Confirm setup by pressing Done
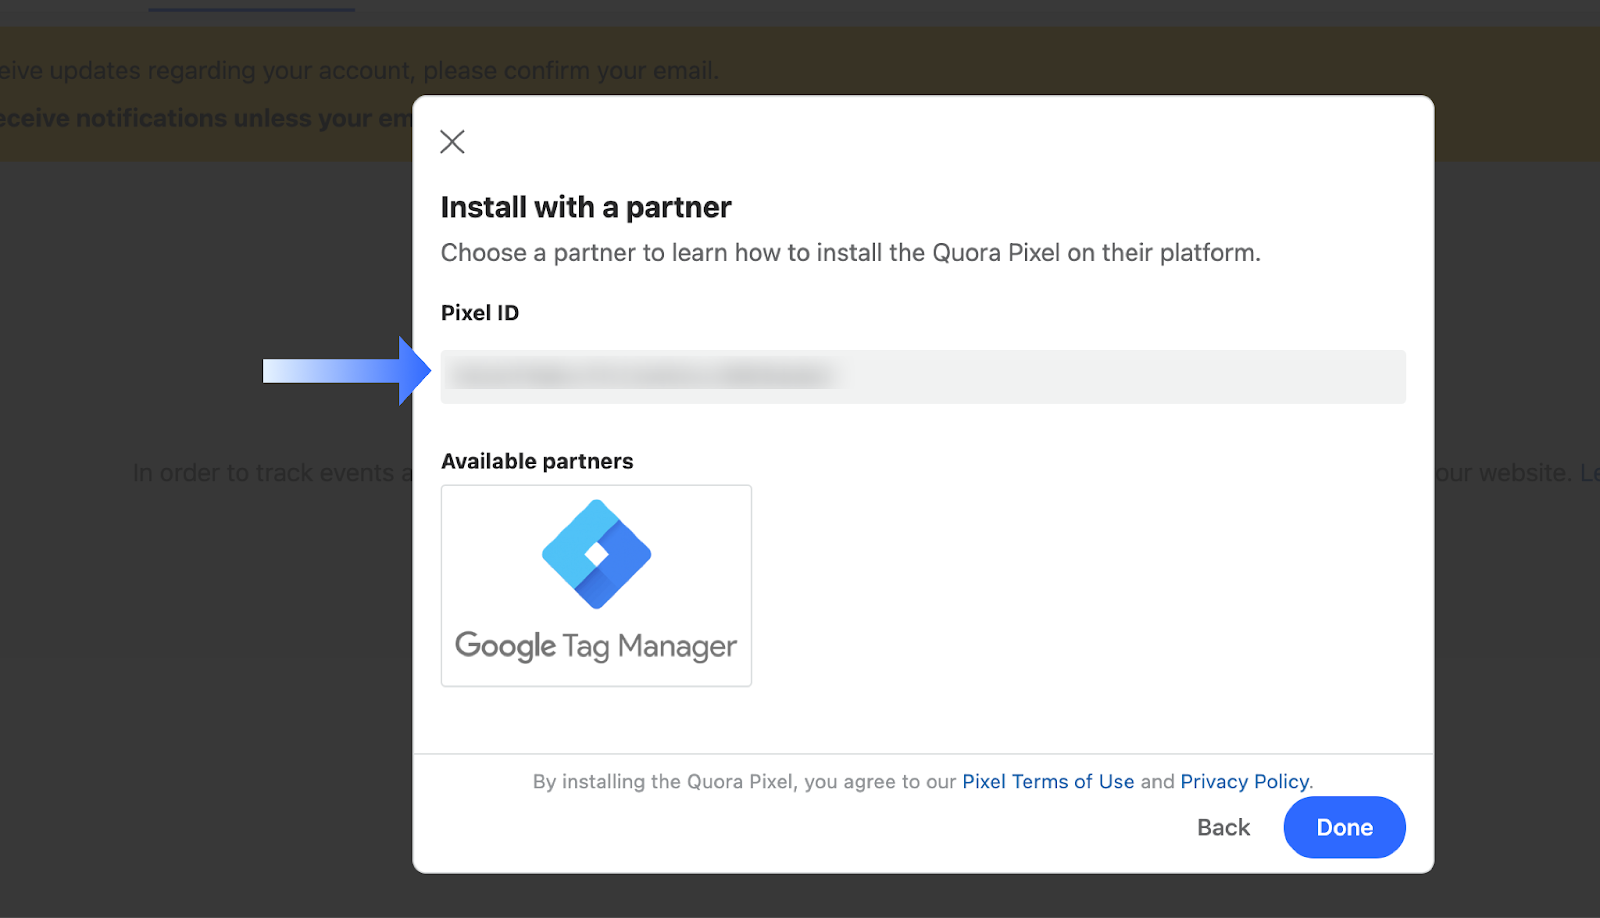The height and width of the screenshot is (918, 1600). (1343, 827)
